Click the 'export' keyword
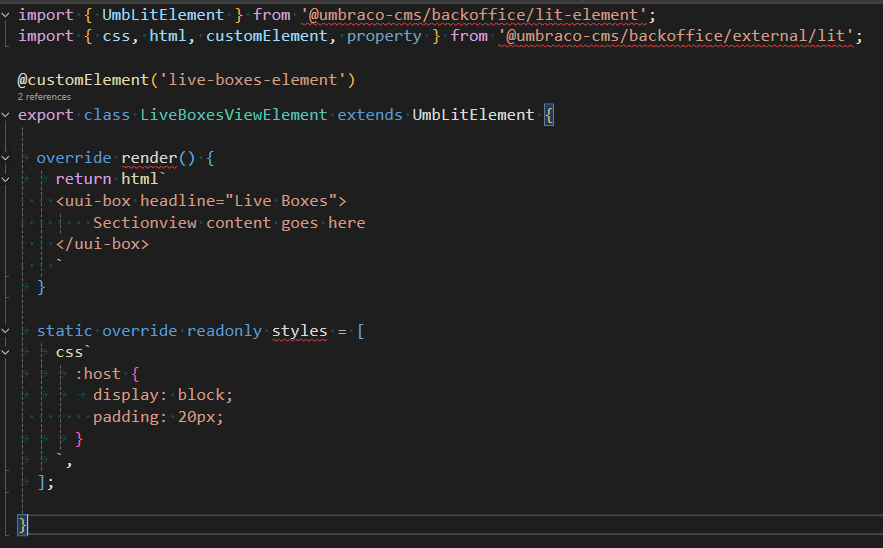The height and width of the screenshot is (548, 883). [x=46, y=115]
